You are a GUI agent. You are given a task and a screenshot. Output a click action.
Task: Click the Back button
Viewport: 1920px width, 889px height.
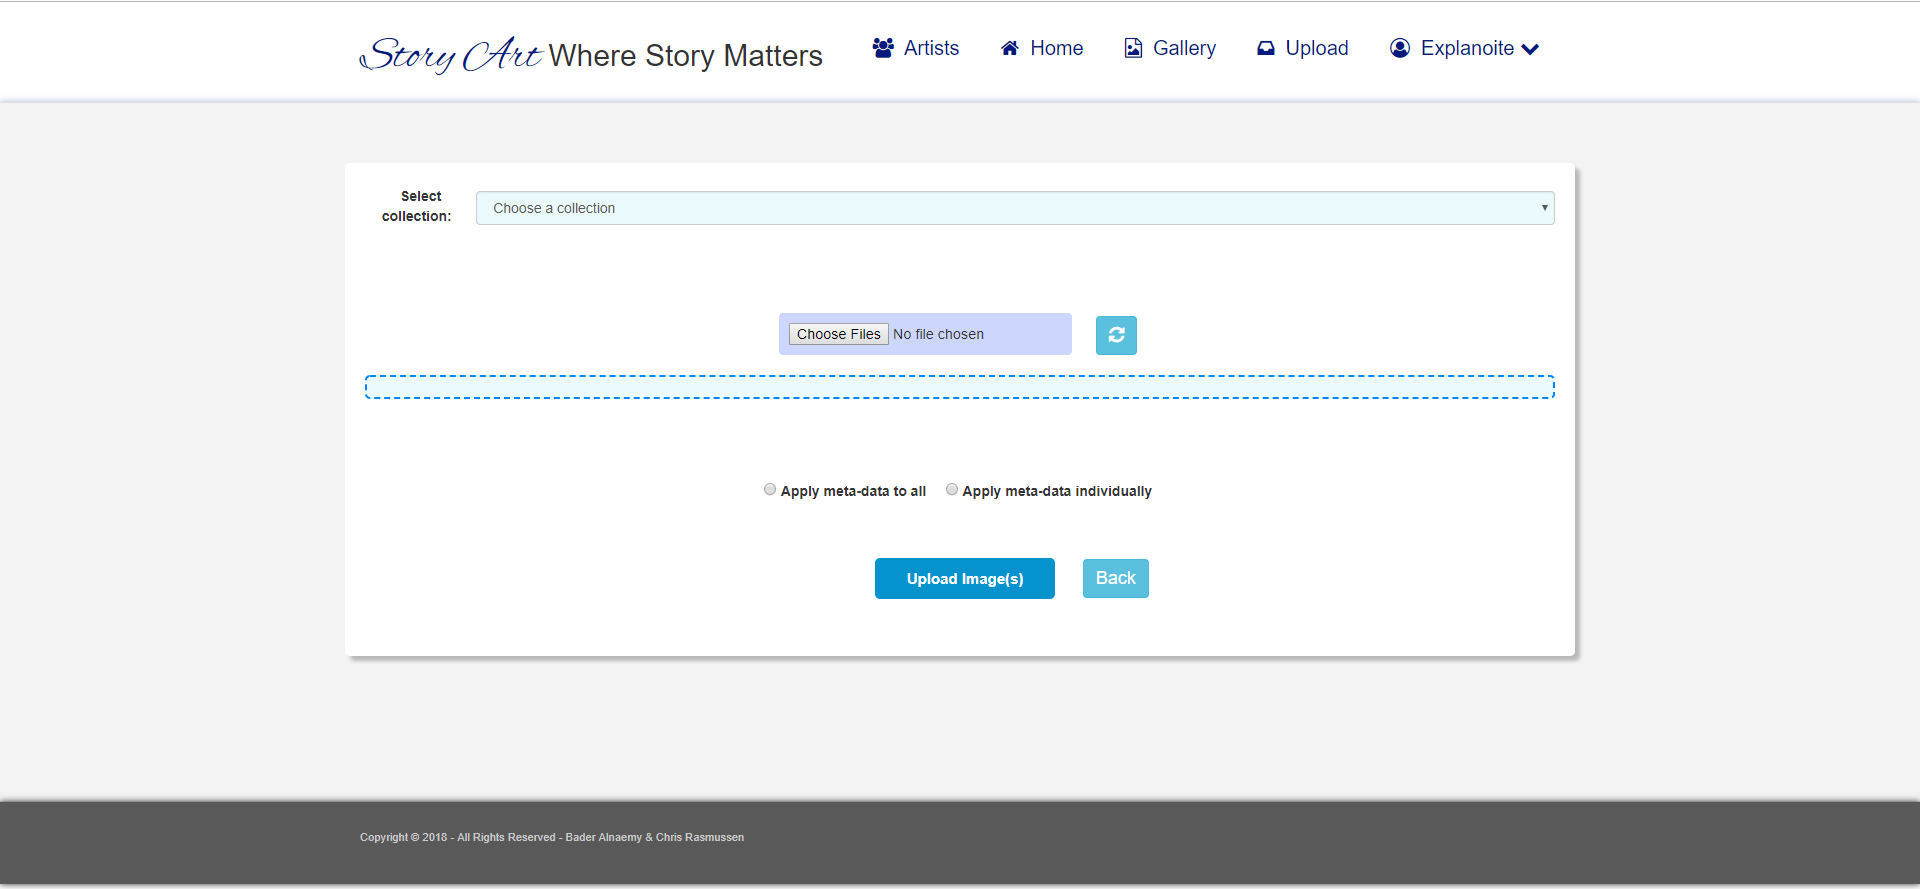(x=1115, y=578)
